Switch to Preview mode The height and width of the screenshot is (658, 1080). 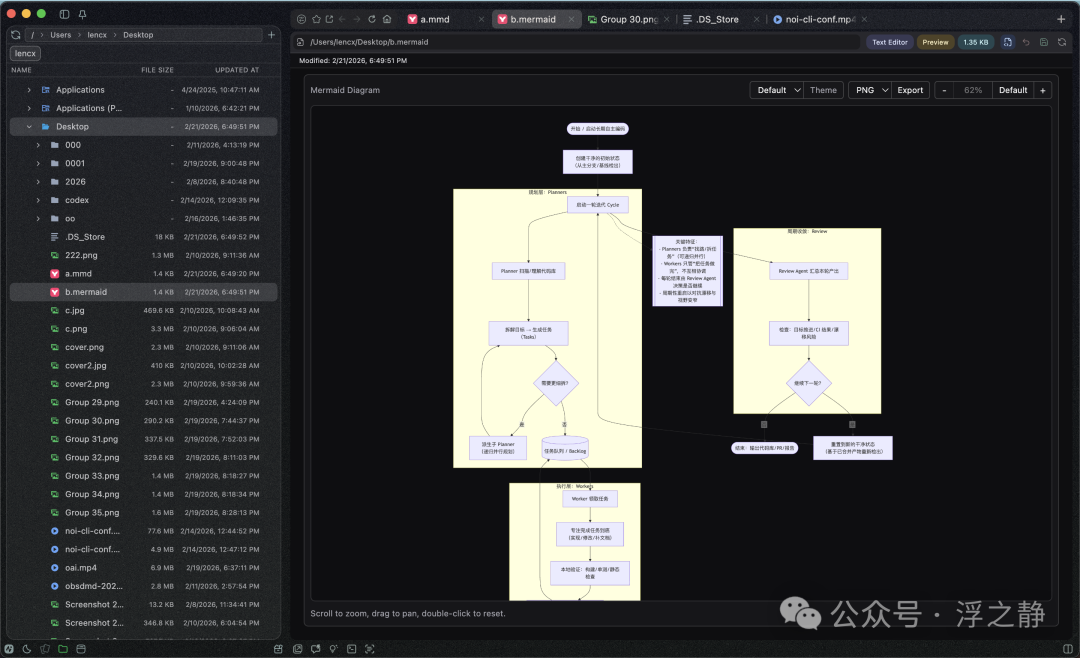[935, 42]
